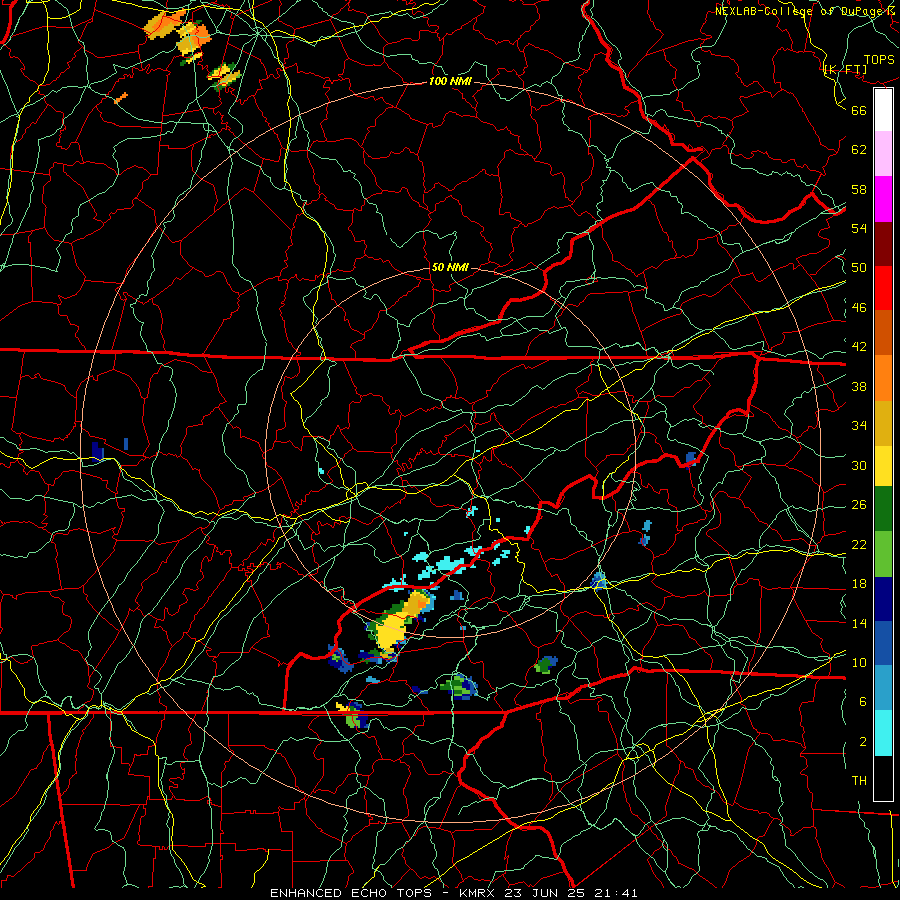Click legend value "66"
Screen dimensions: 900x900
click(x=859, y=110)
